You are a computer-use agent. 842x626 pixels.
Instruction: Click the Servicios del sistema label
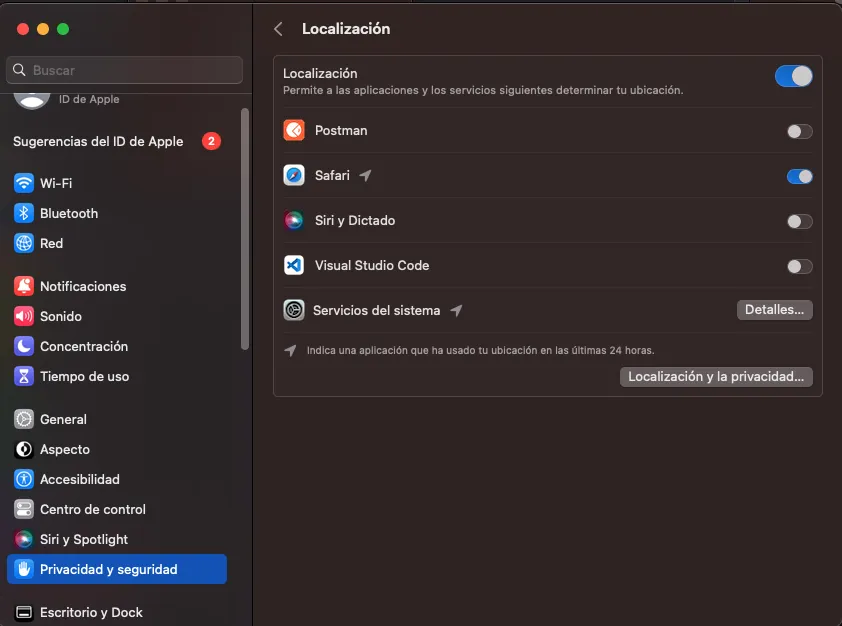[x=376, y=310]
